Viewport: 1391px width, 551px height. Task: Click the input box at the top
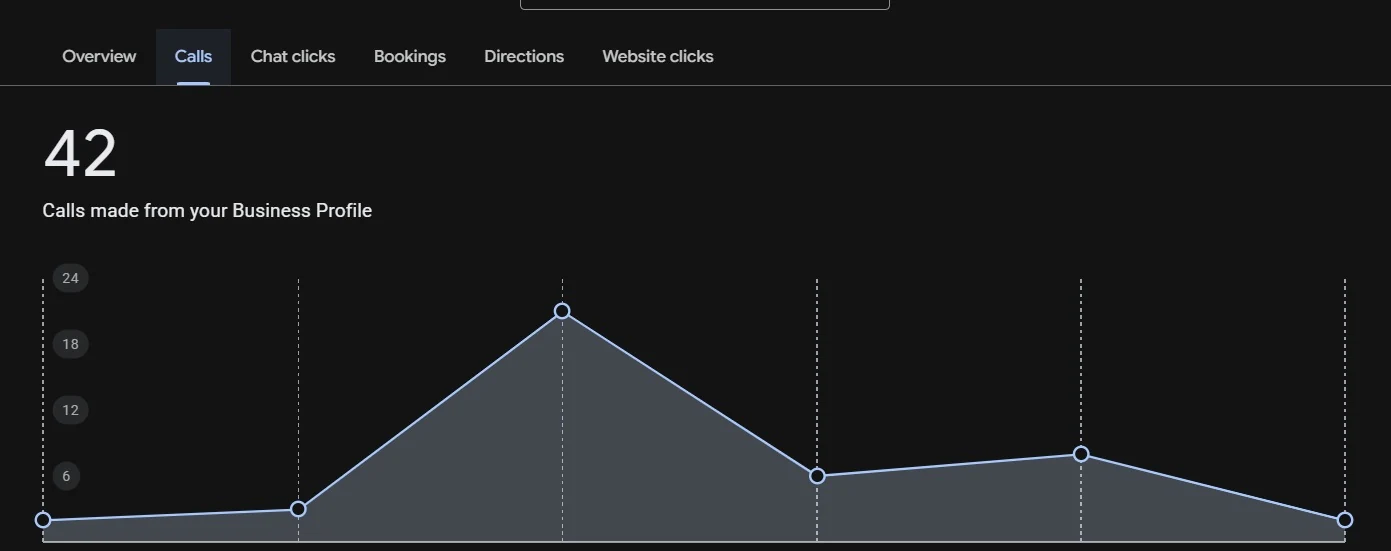705,4
